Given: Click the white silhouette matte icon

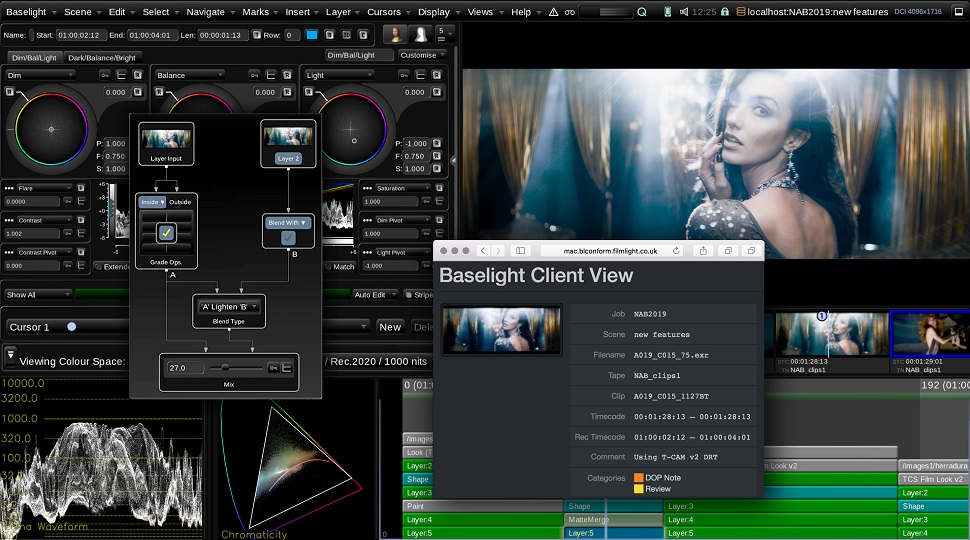Looking at the screenshot, I should pos(421,35).
